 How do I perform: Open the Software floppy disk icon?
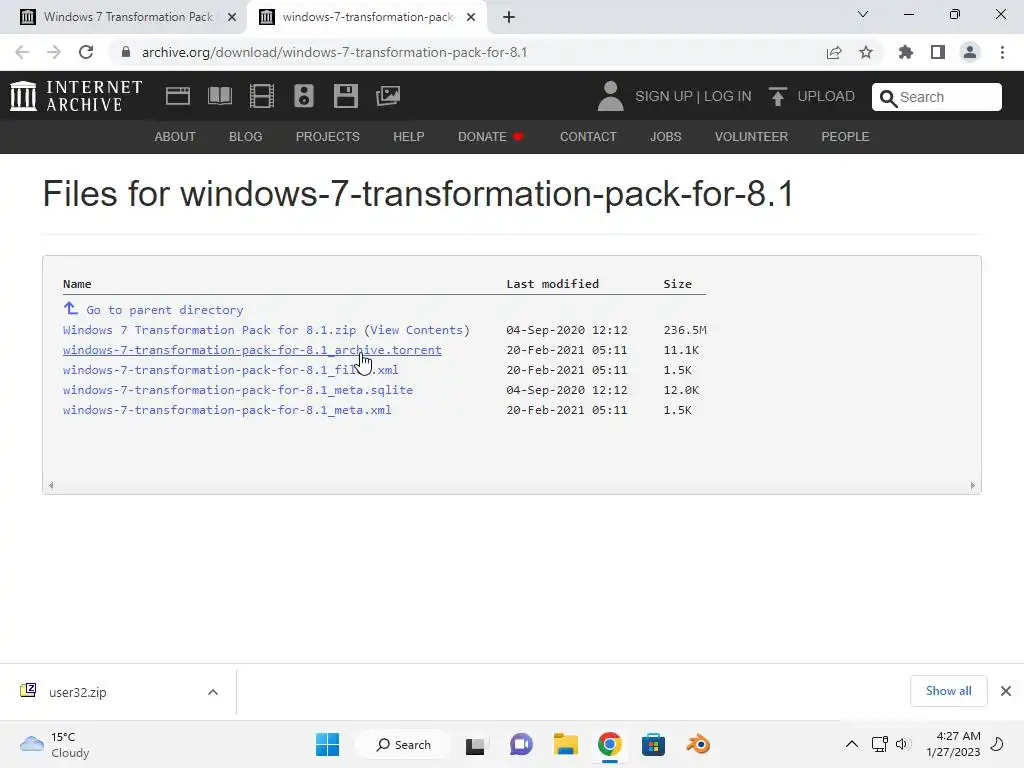pos(345,96)
